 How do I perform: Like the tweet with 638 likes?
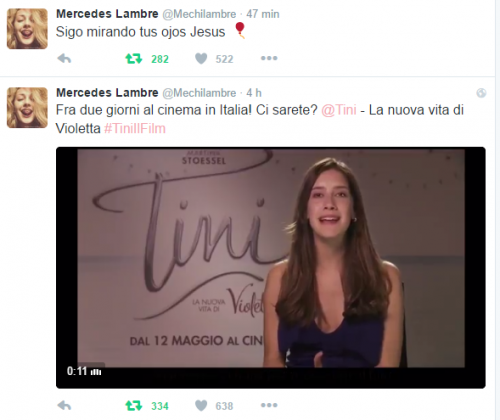(201, 406)
